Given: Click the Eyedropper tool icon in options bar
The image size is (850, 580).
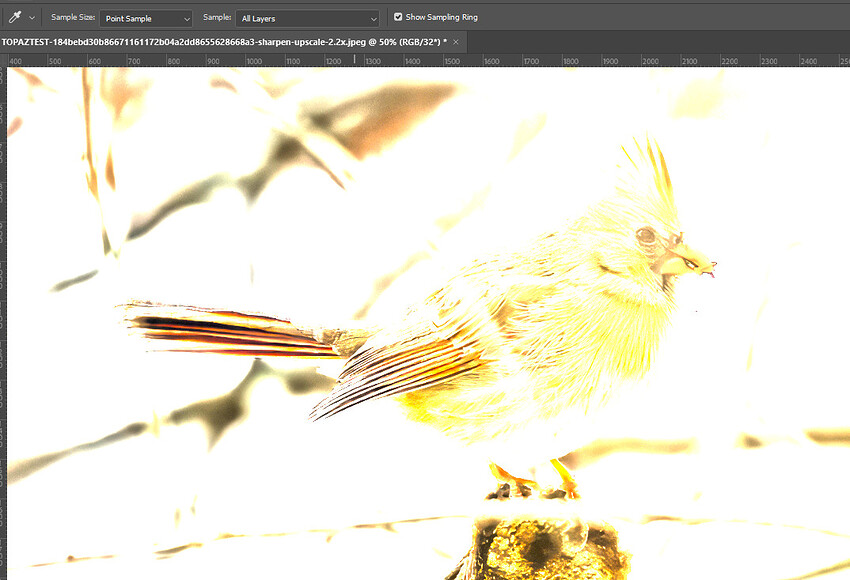Looking at the screenshot, I should point(16,17).
